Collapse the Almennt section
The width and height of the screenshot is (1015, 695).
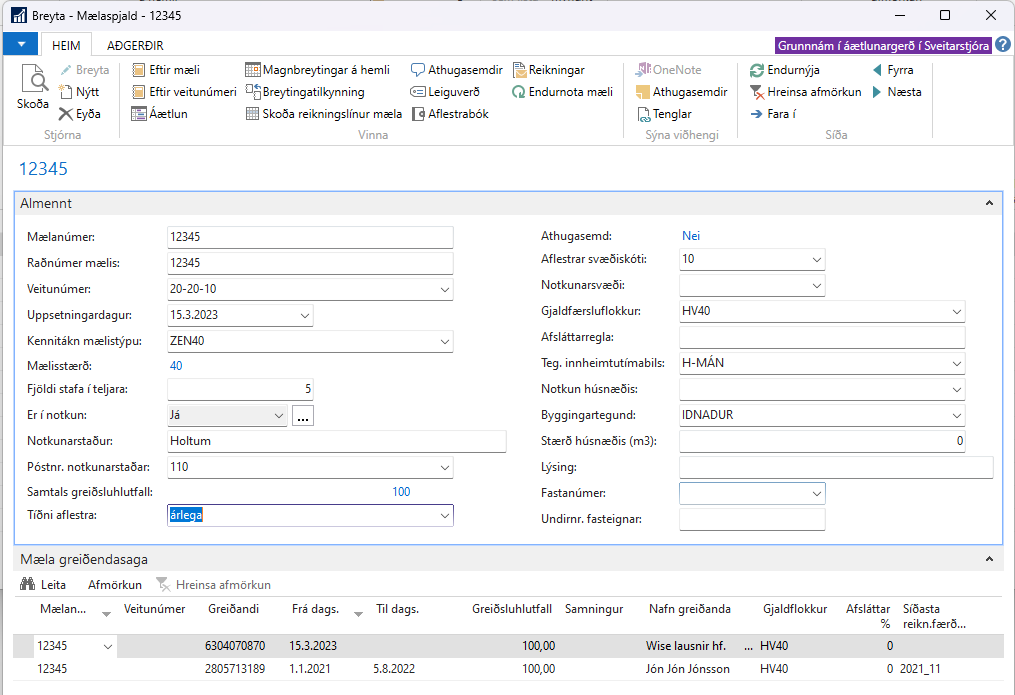(989, 203)
